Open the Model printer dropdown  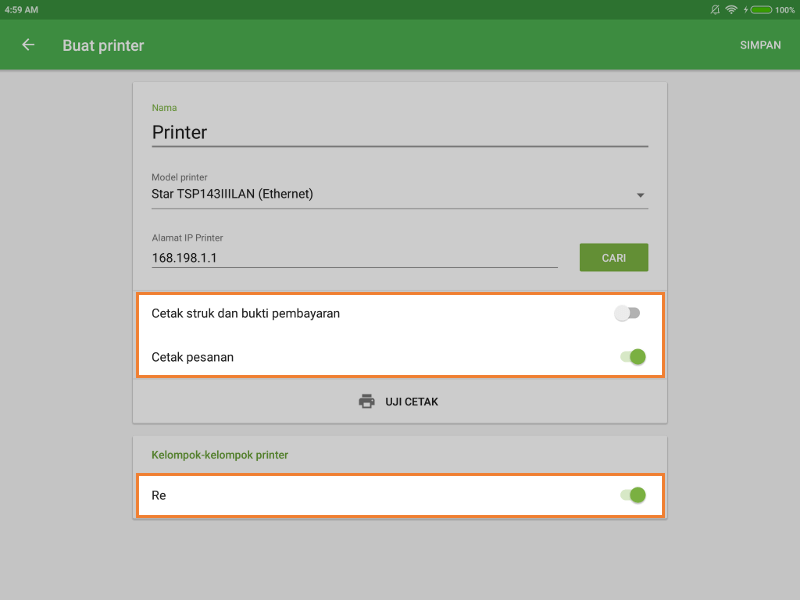click(399, 194)
